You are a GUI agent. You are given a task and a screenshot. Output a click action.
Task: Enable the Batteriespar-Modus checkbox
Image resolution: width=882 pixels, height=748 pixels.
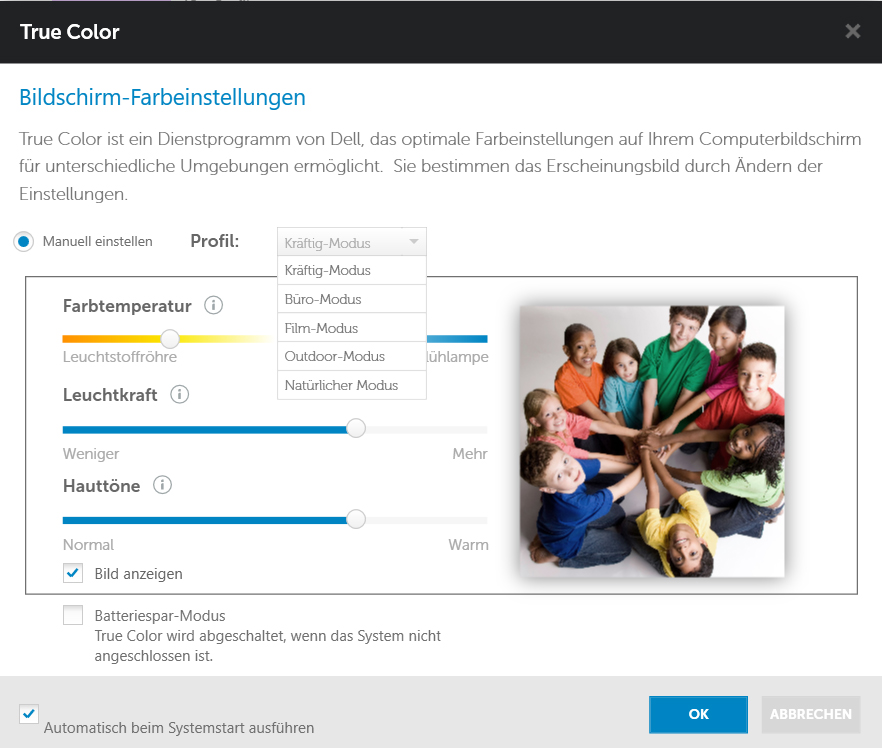pos(73,615)
